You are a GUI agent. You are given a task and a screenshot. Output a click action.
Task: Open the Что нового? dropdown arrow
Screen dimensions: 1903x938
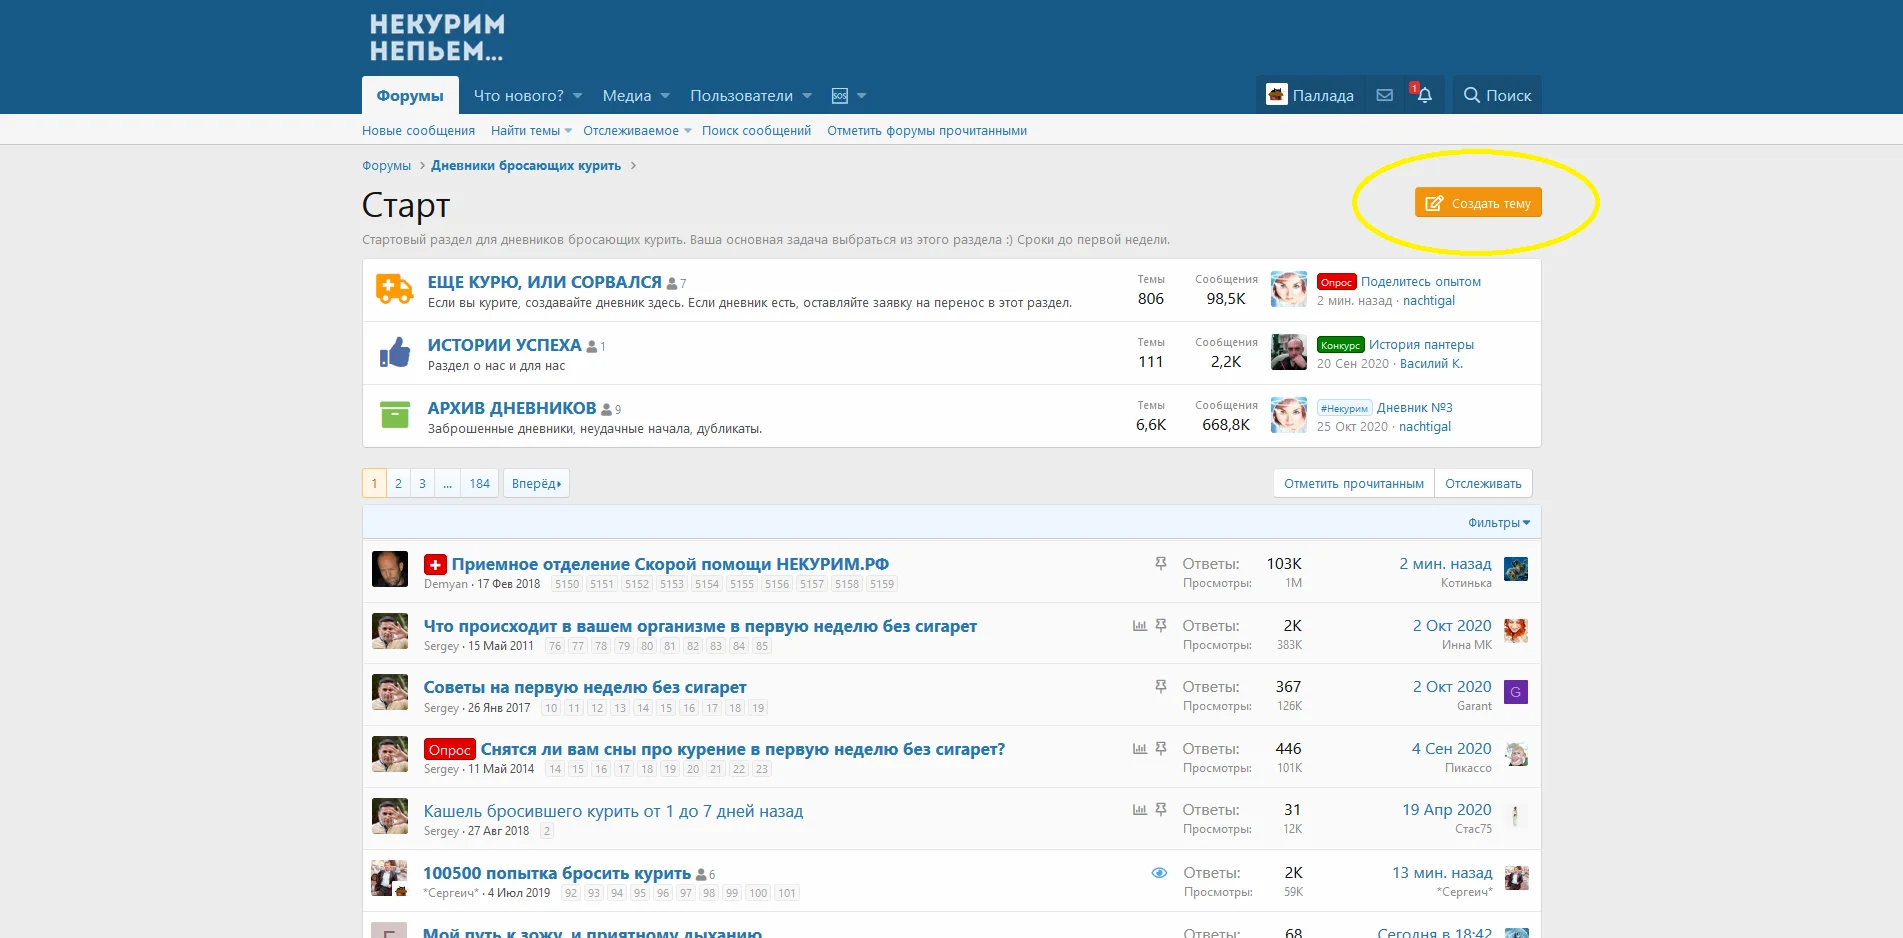[x=578, y=96]
